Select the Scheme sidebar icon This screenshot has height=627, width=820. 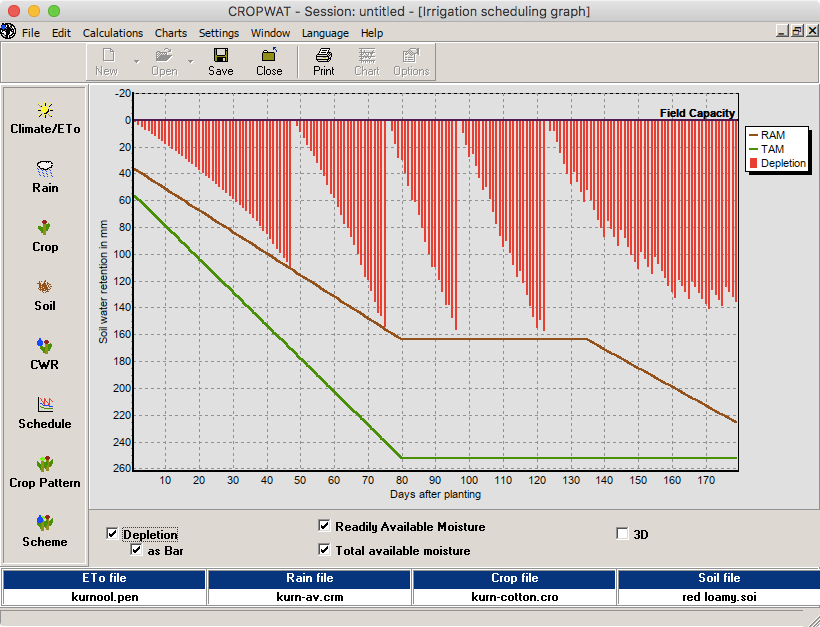[x=45, y=530]
